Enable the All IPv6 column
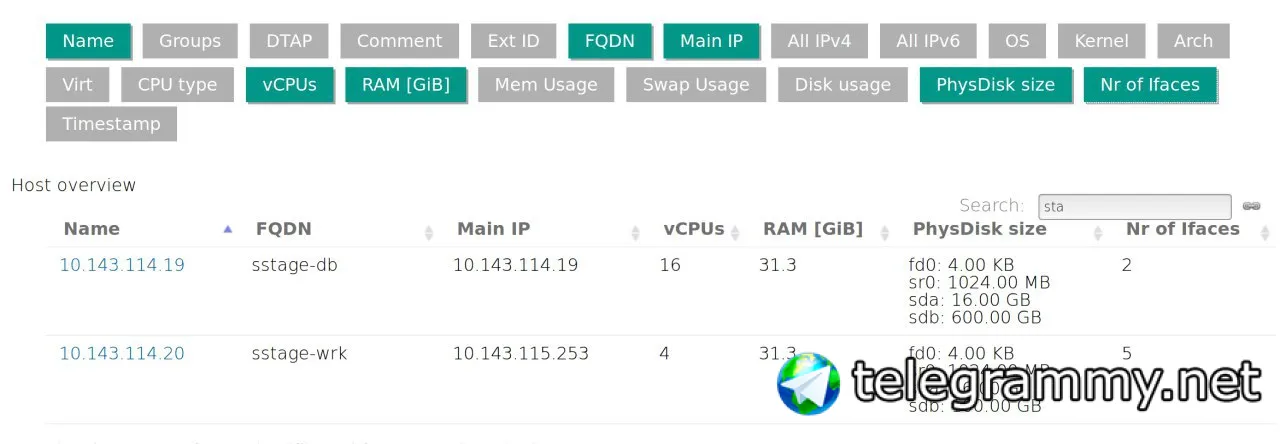 928,41
